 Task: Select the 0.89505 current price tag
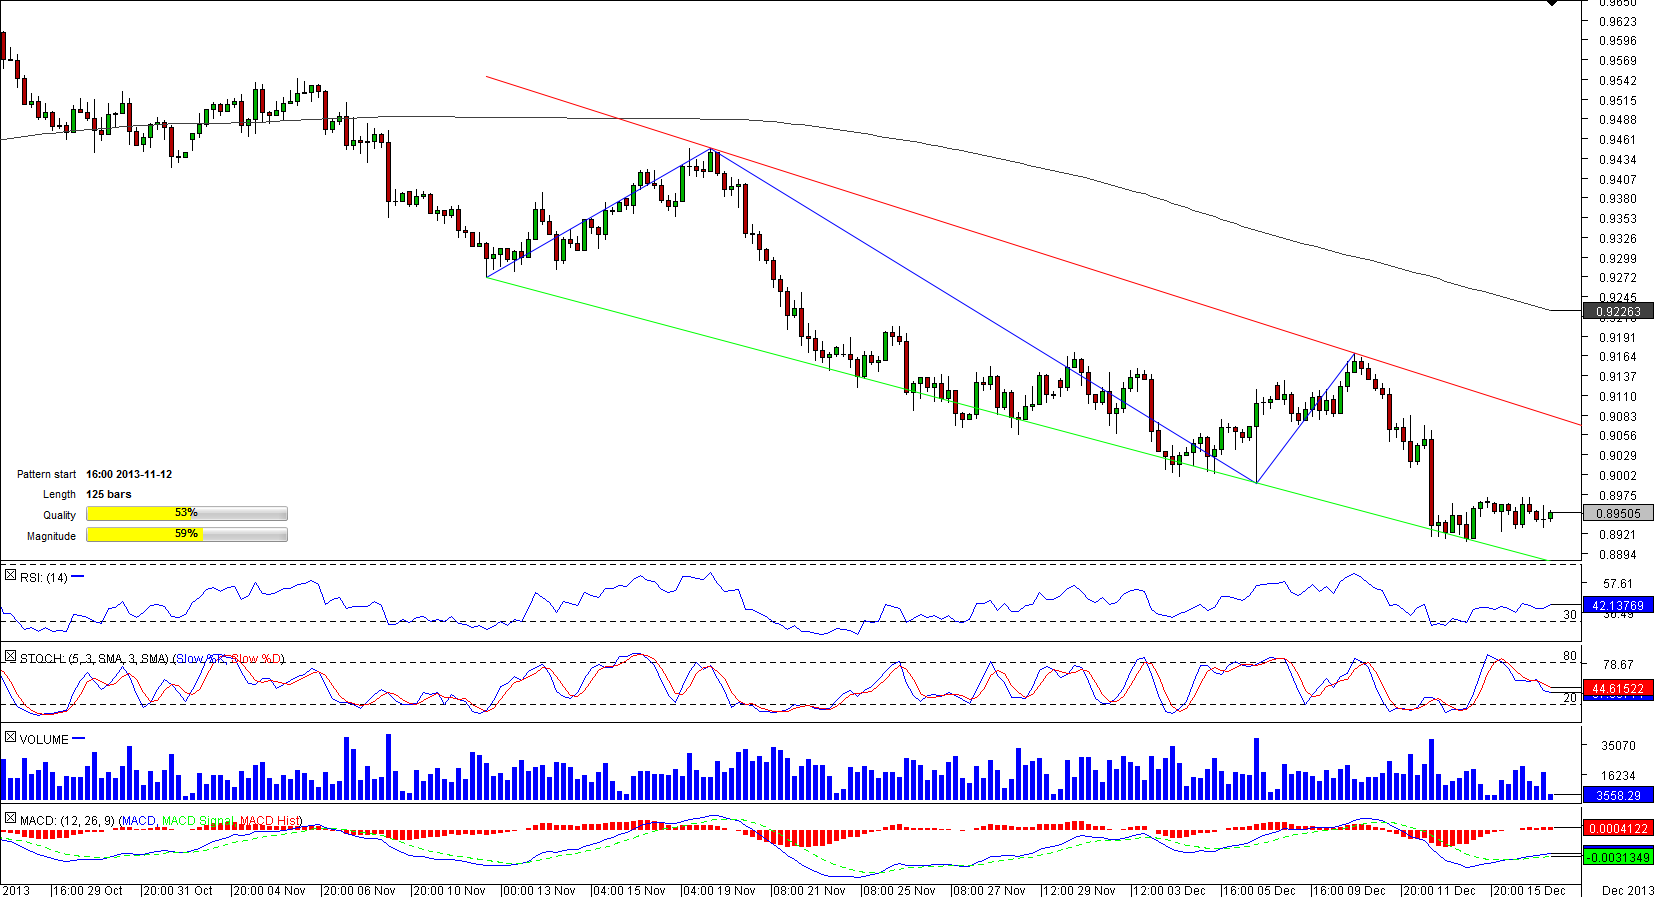click(1618, 514)
